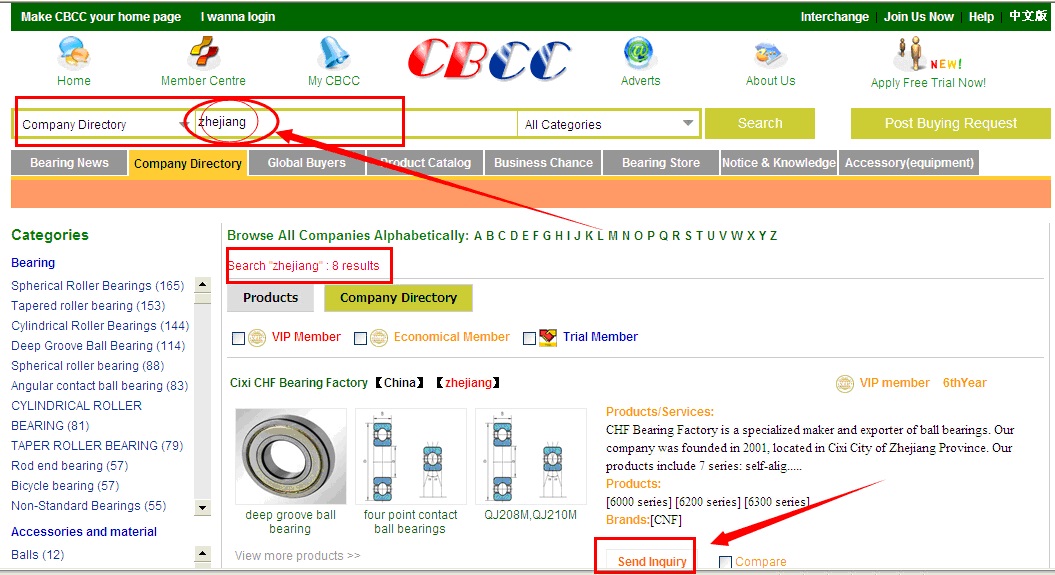1055x575 pixels.
Task: Click the About Us icon
Action: pyautogui.click(x=770, y=53)
